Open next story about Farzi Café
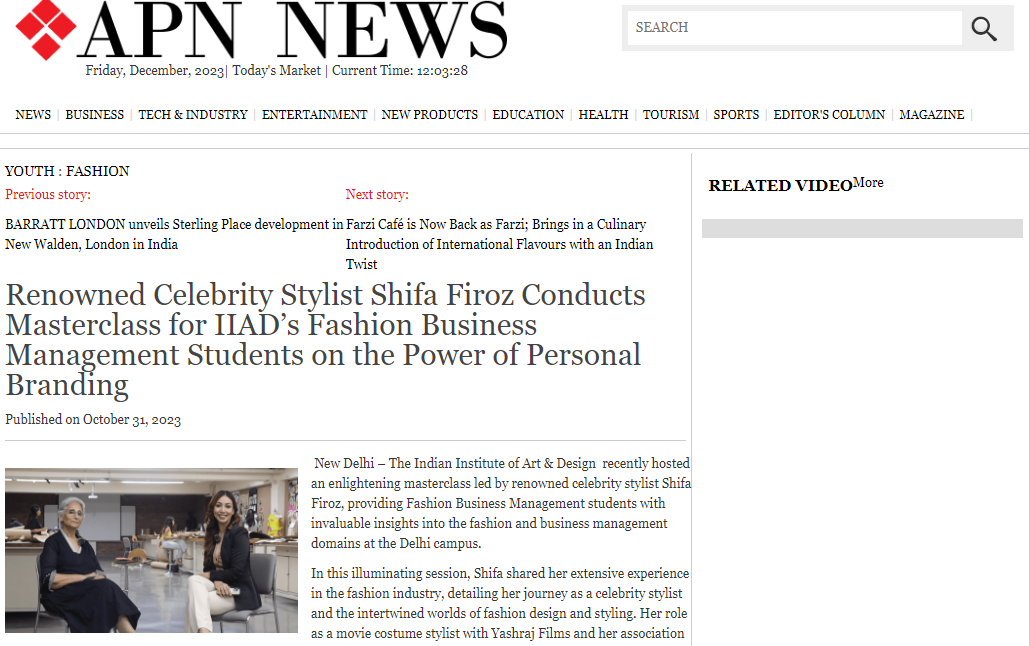This screenshot has width=1030, height=646. 499,244
